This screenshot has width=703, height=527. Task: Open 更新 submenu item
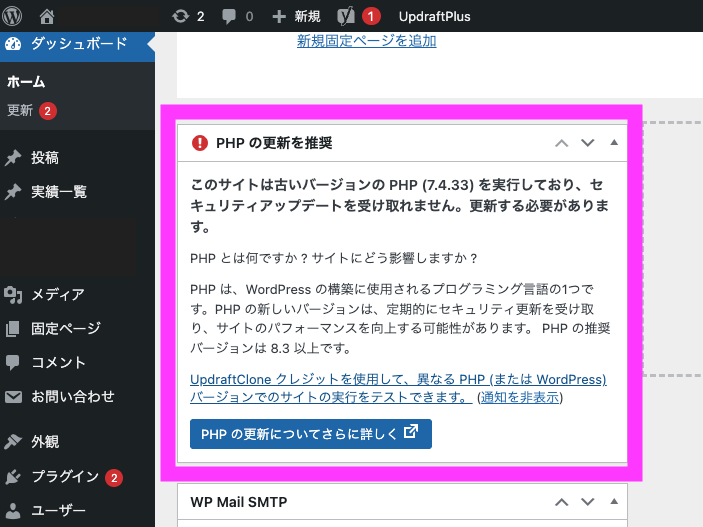[20, 110]
